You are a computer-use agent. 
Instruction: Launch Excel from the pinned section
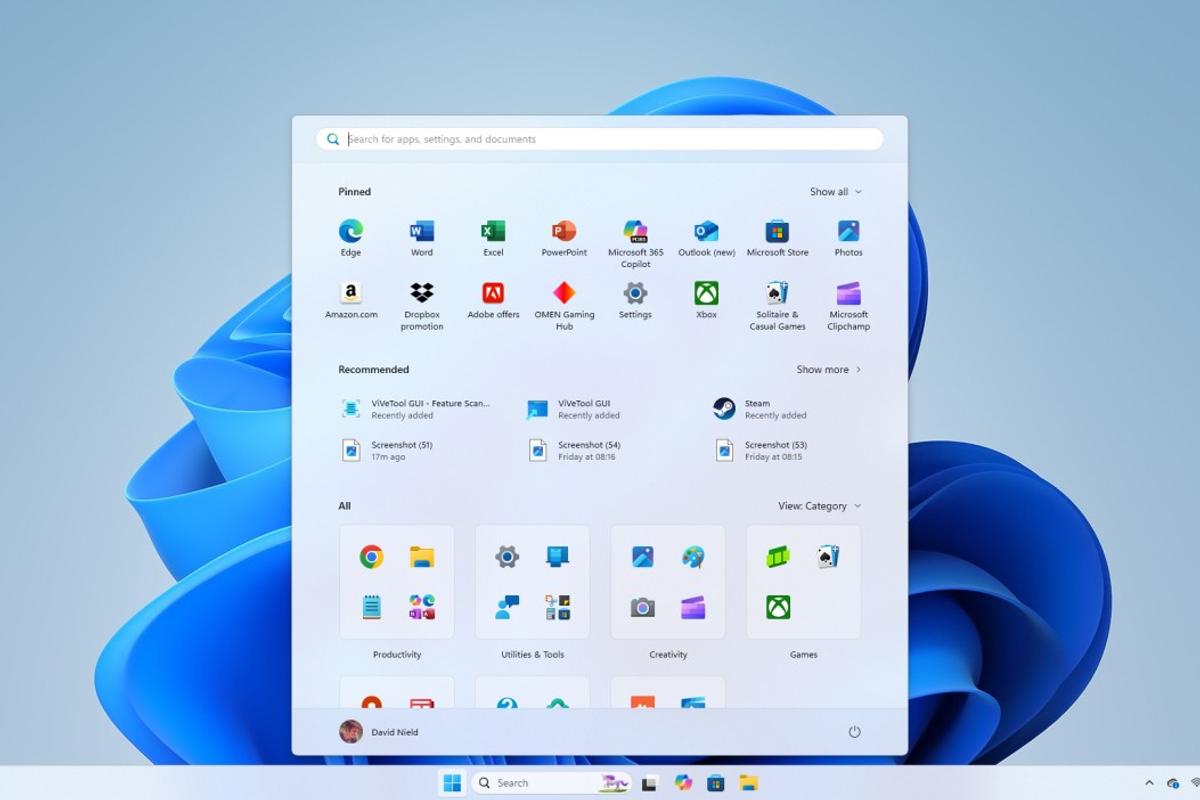(493, 230)
